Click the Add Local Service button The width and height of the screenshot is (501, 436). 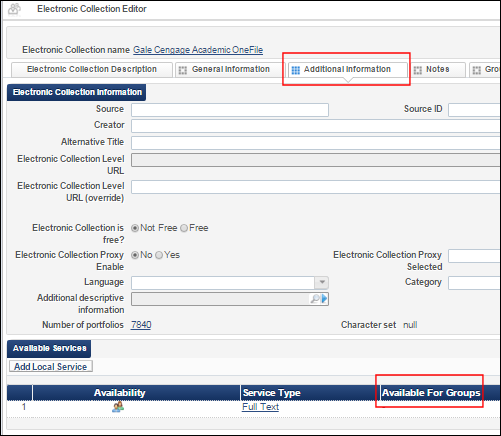pos(51,366)
